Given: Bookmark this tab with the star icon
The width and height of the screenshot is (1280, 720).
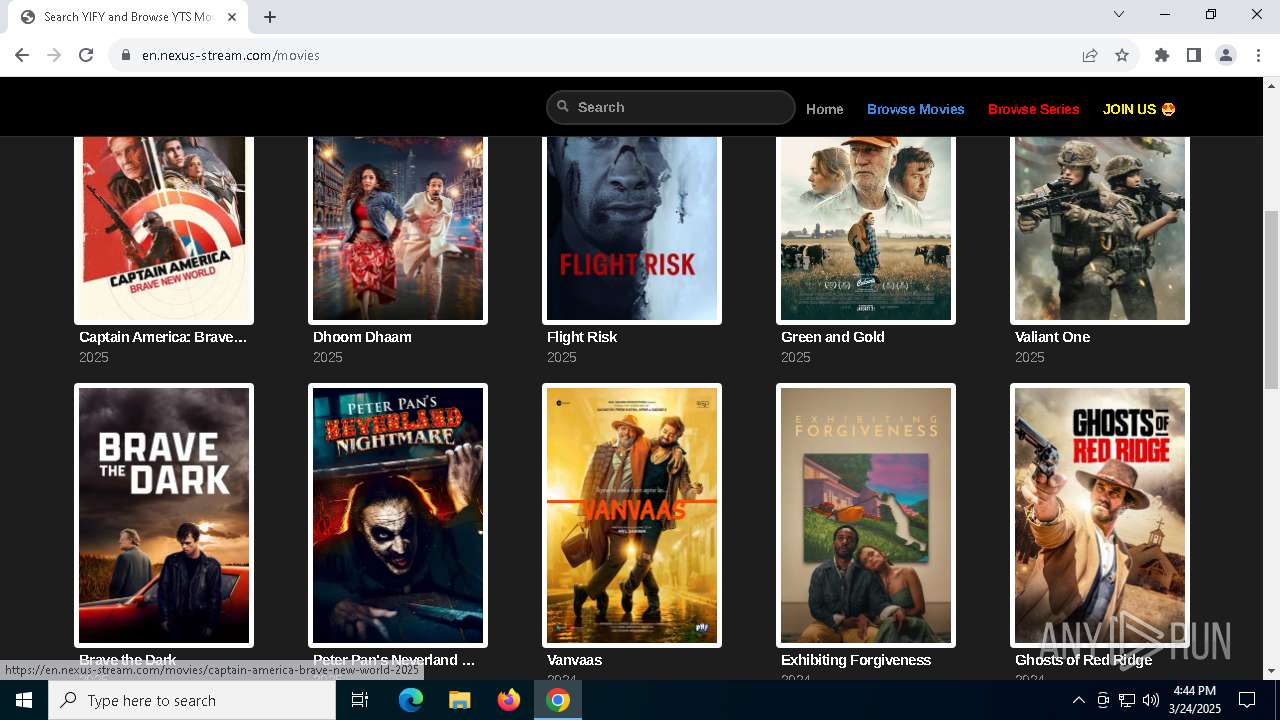Looking at the screenshot, I should (x=1122, y=55).
